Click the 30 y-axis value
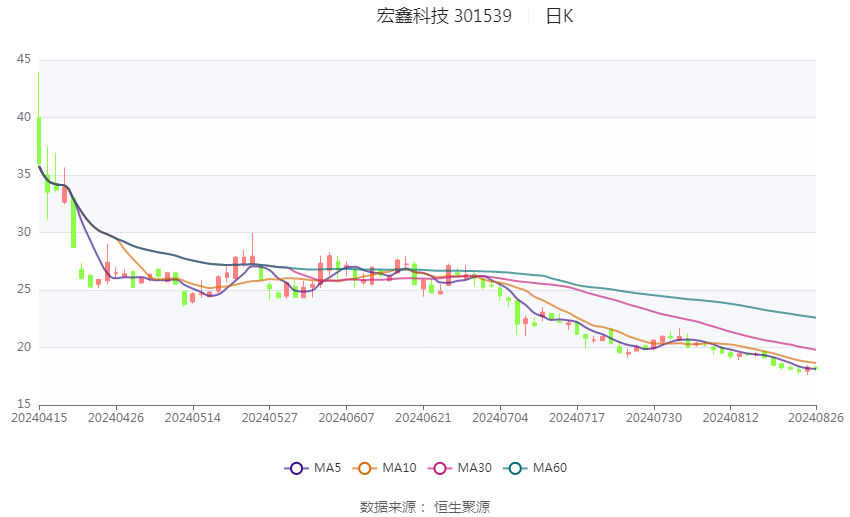The image size is (850, 517). (x=24, y=232)
